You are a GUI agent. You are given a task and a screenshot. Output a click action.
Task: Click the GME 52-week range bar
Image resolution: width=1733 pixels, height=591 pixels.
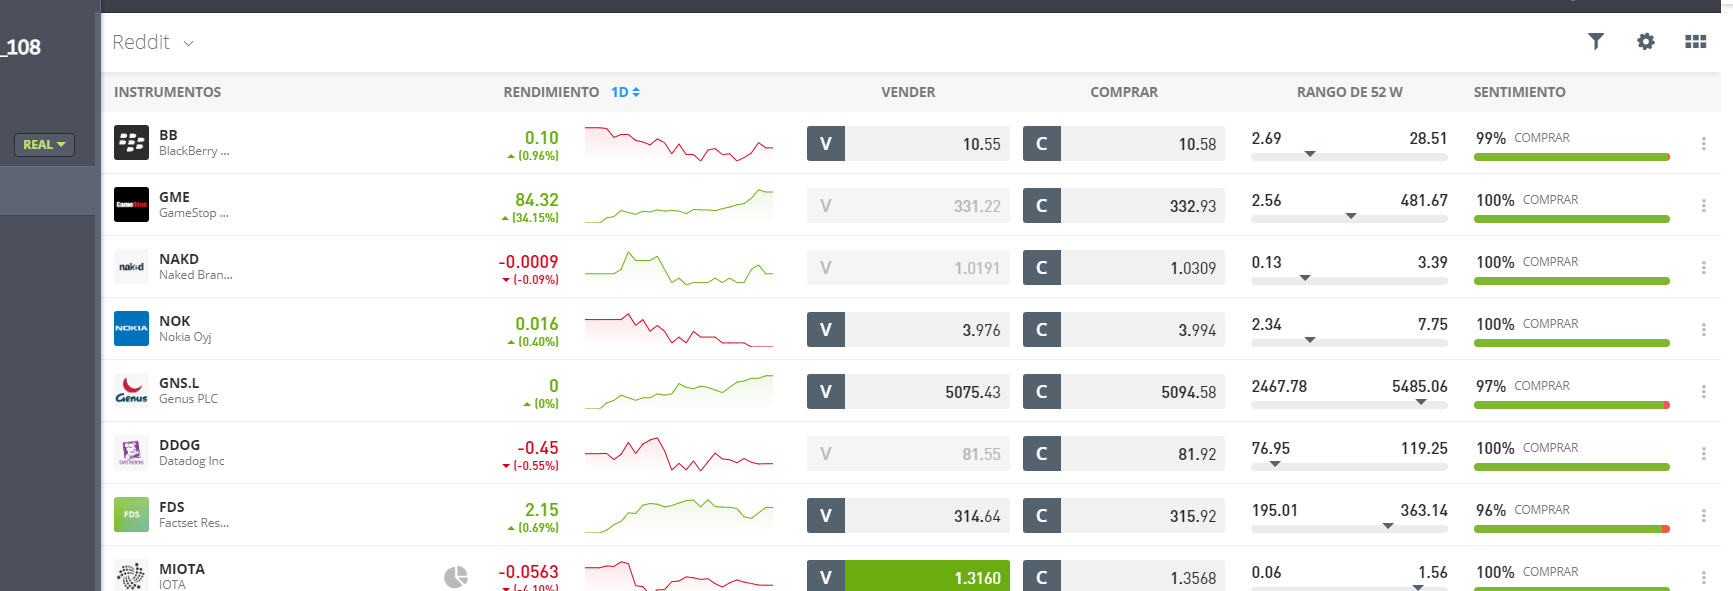click(1349, 218)
